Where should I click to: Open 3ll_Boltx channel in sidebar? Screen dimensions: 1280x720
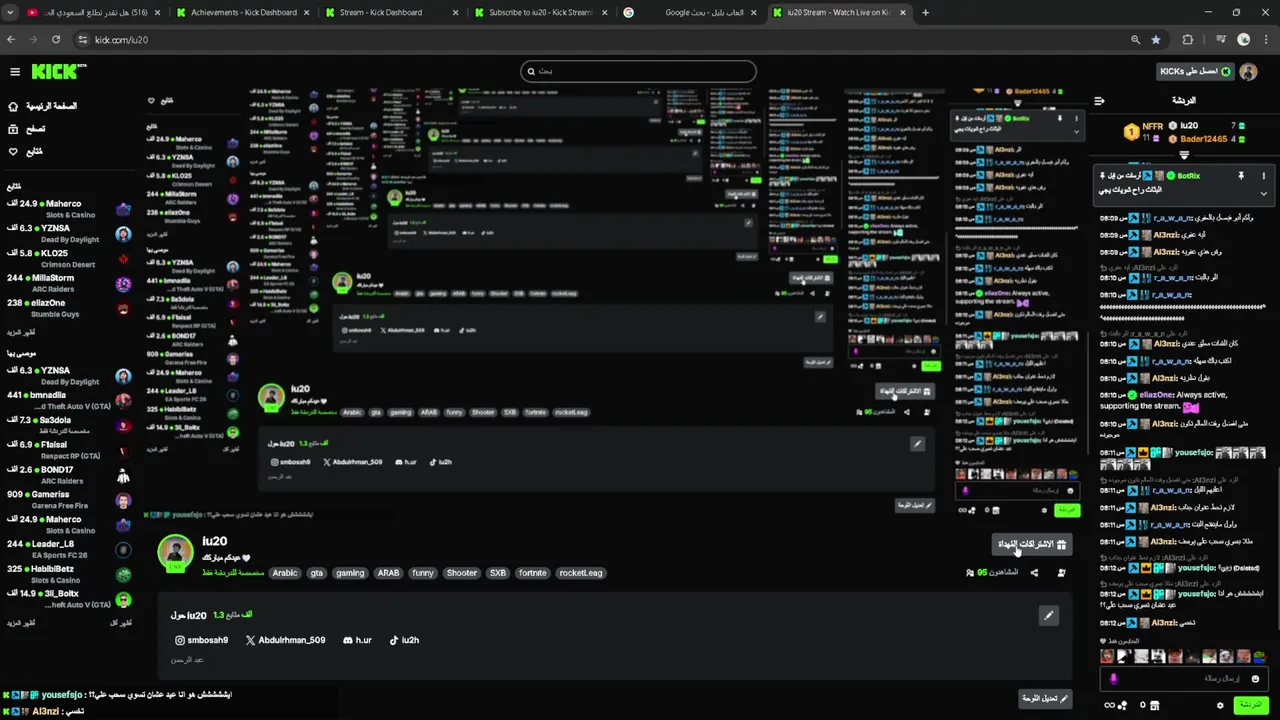[x=68, y=599]
